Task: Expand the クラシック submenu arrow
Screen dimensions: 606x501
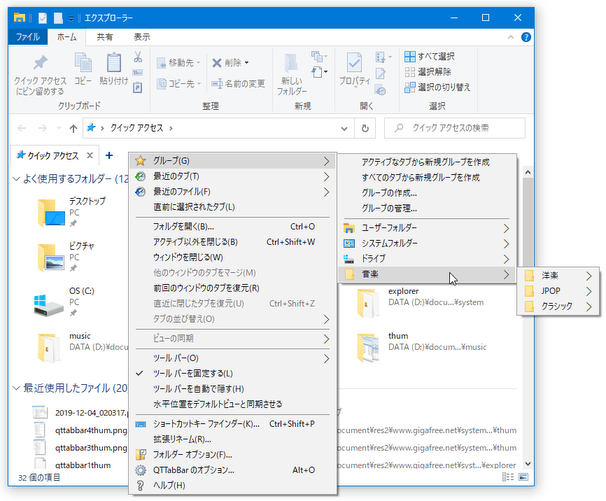Action: tap(588, 307)
